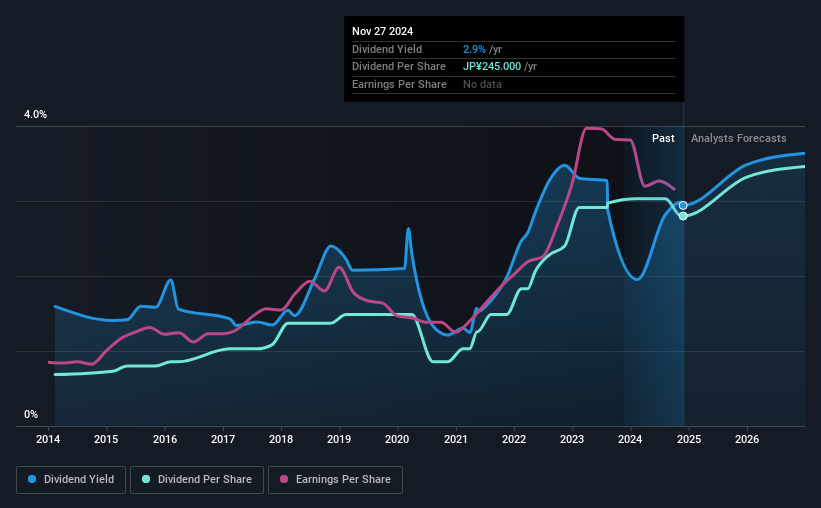Screen dimensions: 821x508
Task: Click the 2.9% dividend yield value
Action: pos(474,49)
